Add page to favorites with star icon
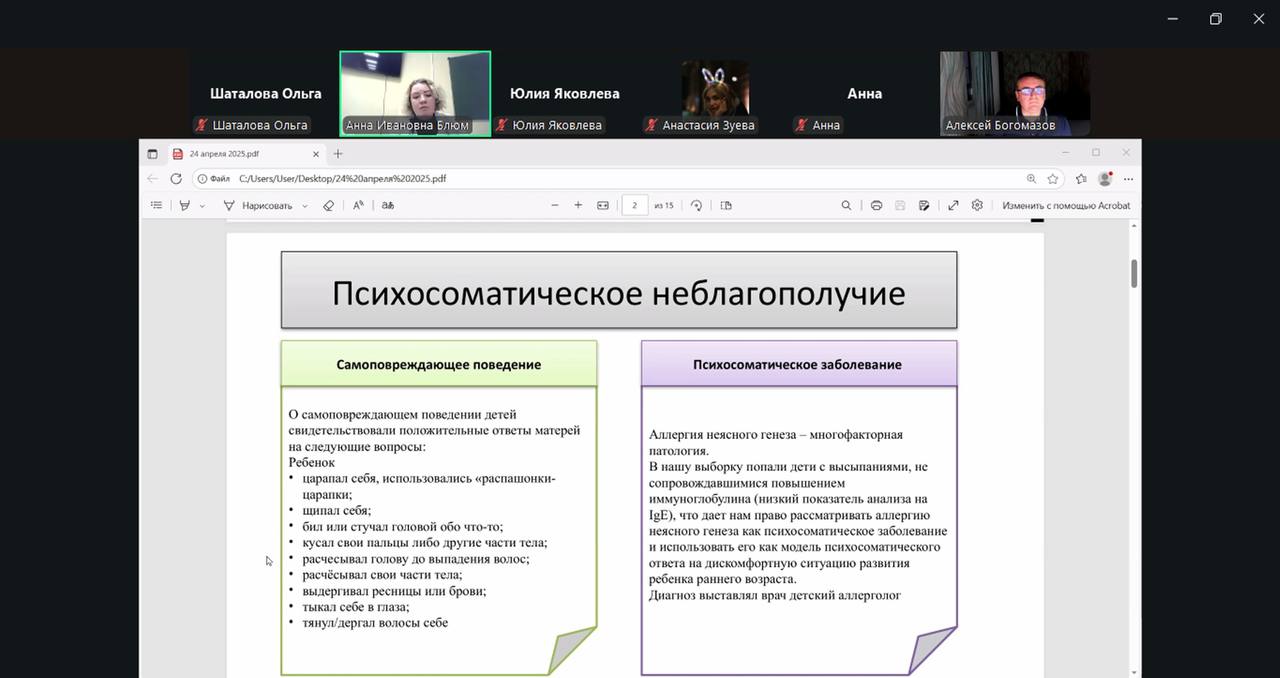Screen dimensions: 1280x678 point(1053,179)
